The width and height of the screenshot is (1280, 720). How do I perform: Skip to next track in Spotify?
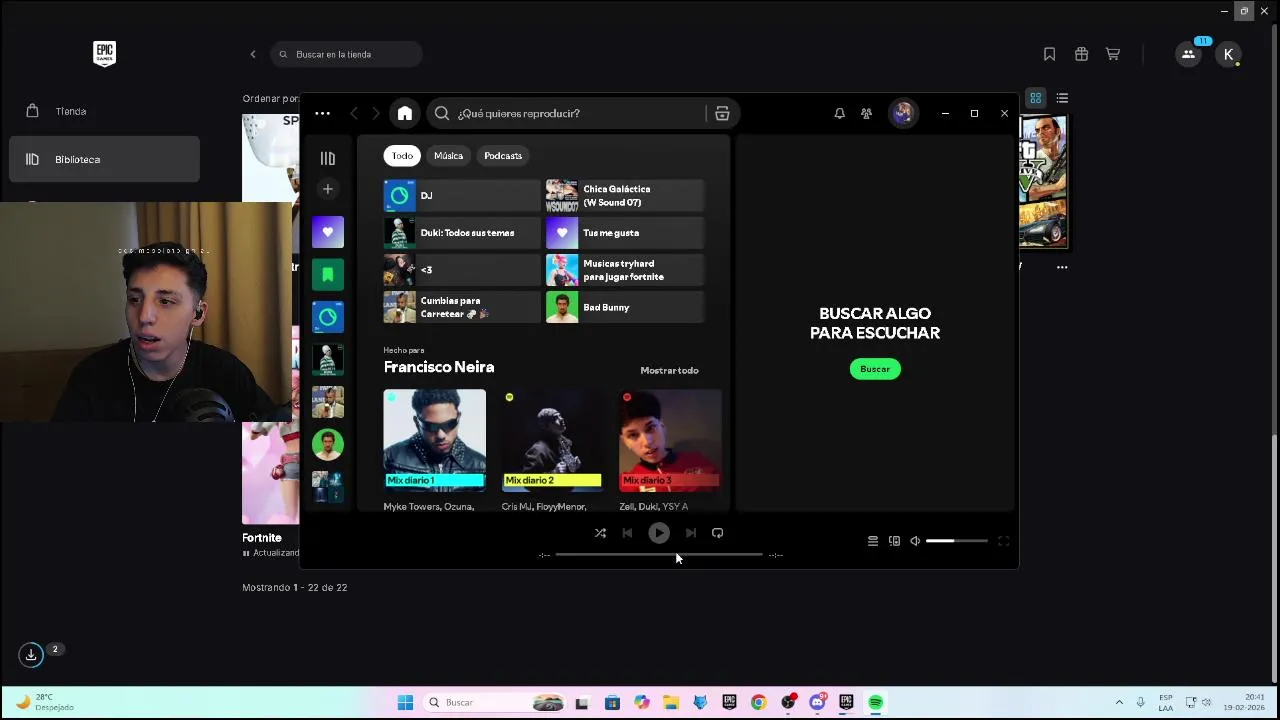690,533
